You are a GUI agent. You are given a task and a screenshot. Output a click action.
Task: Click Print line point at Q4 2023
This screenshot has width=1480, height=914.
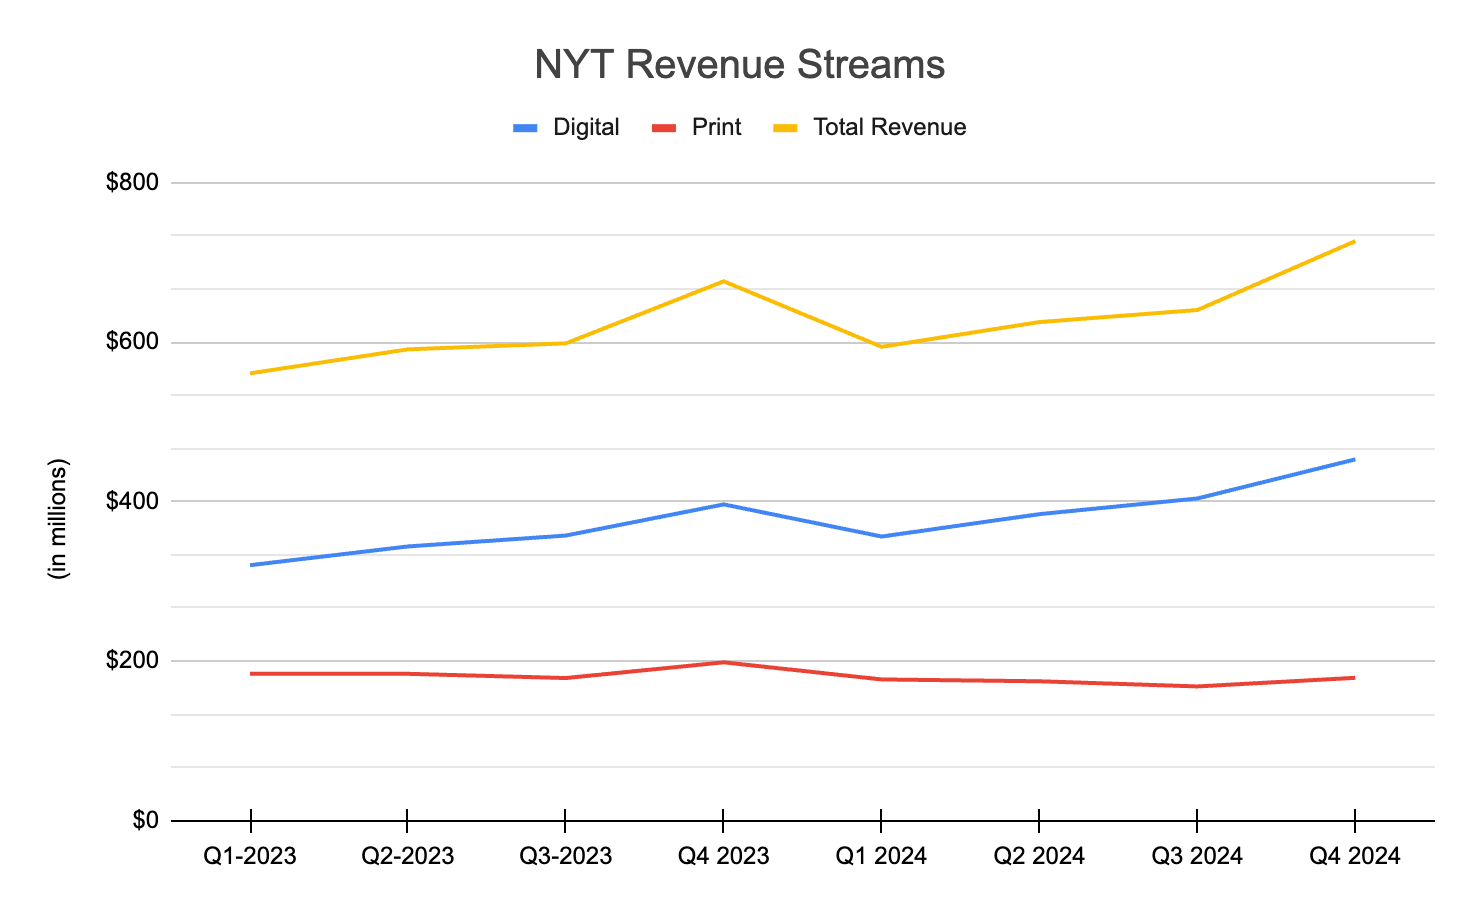click(724, 662)
